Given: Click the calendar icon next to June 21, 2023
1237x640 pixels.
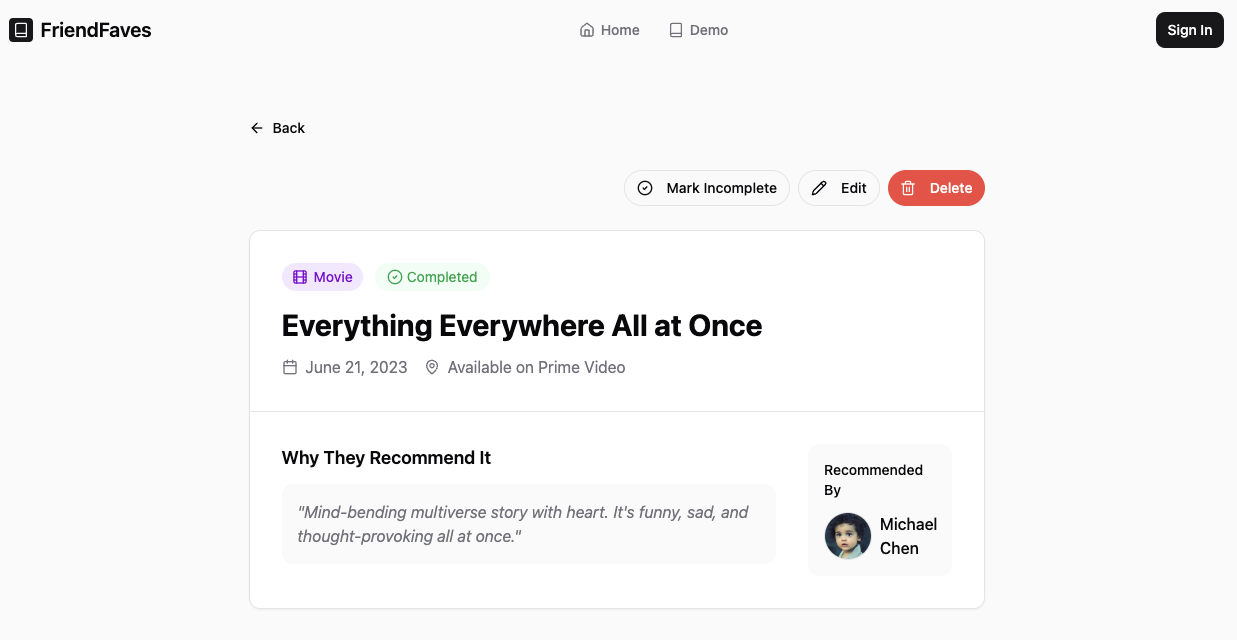Looking at the screenshot, I should (x=290, y=367).
